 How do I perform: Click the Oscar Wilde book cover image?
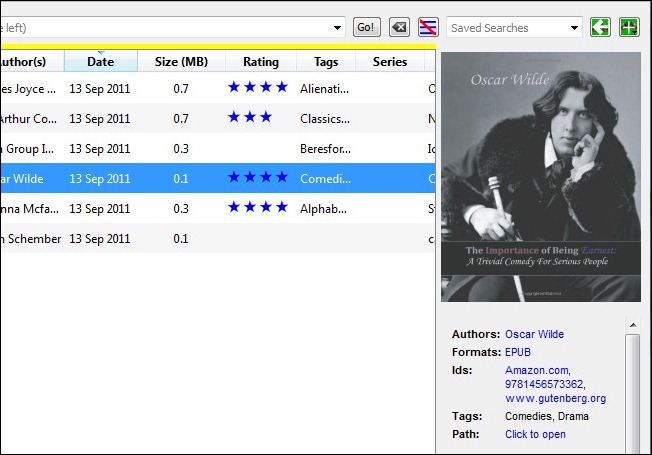click(541, 177)
